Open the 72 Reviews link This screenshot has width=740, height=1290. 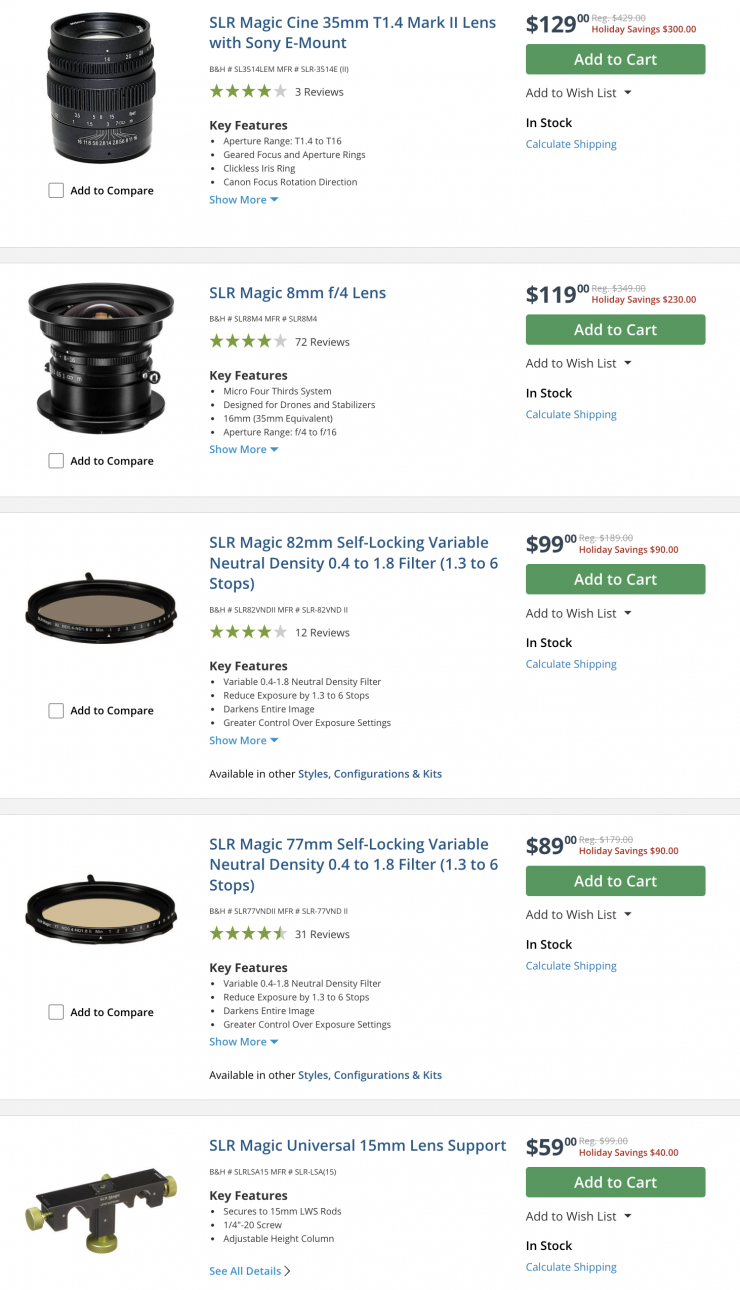pos(322,342)
